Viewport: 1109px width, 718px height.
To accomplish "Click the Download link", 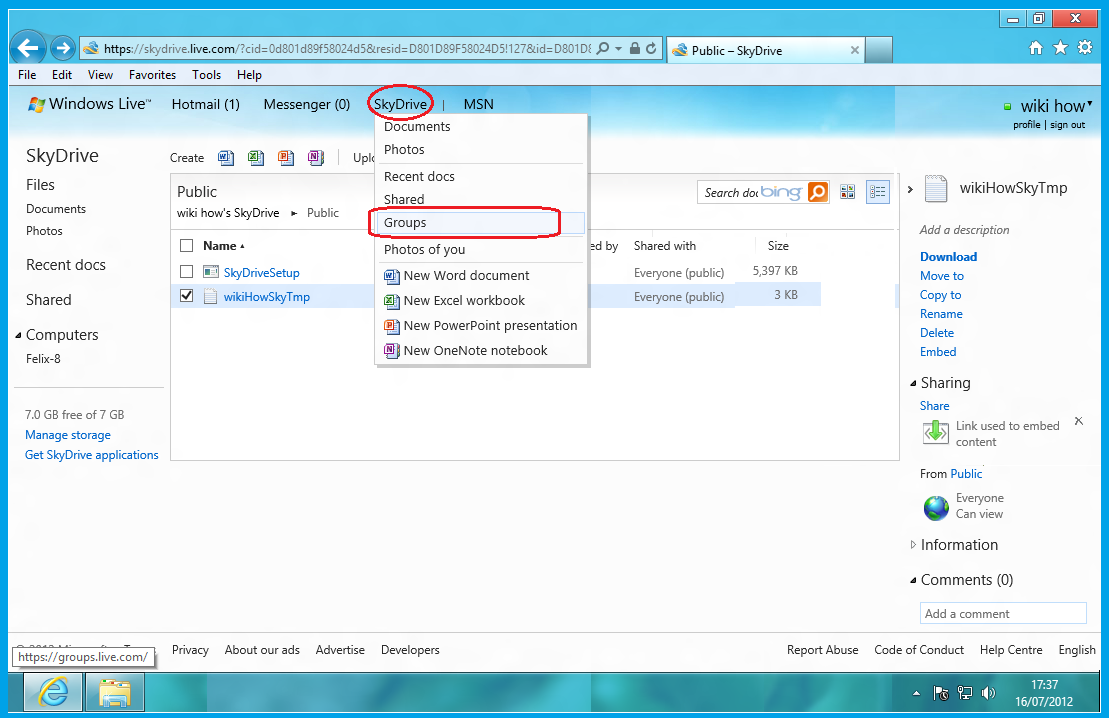I will click(948, 257).
